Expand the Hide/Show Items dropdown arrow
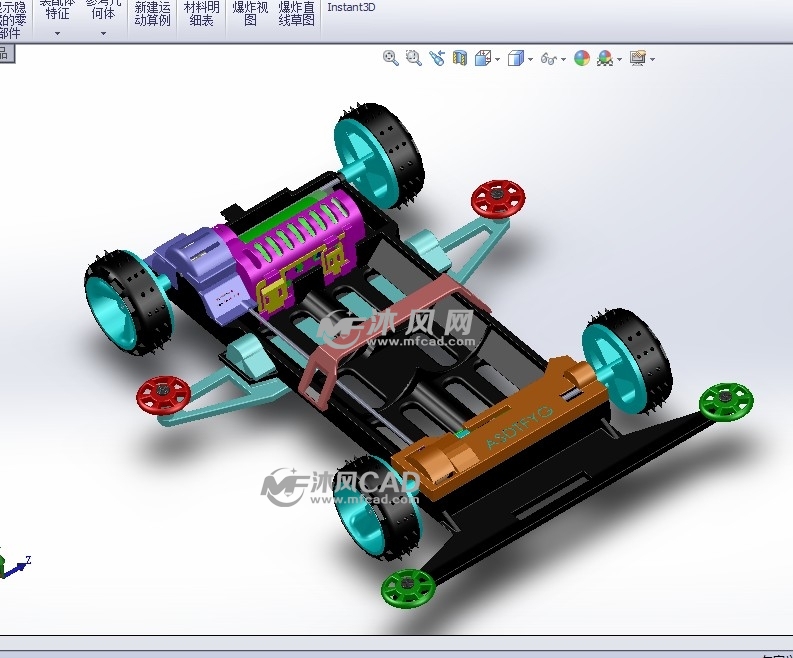793x658 pixels. (x=563, y=60)
